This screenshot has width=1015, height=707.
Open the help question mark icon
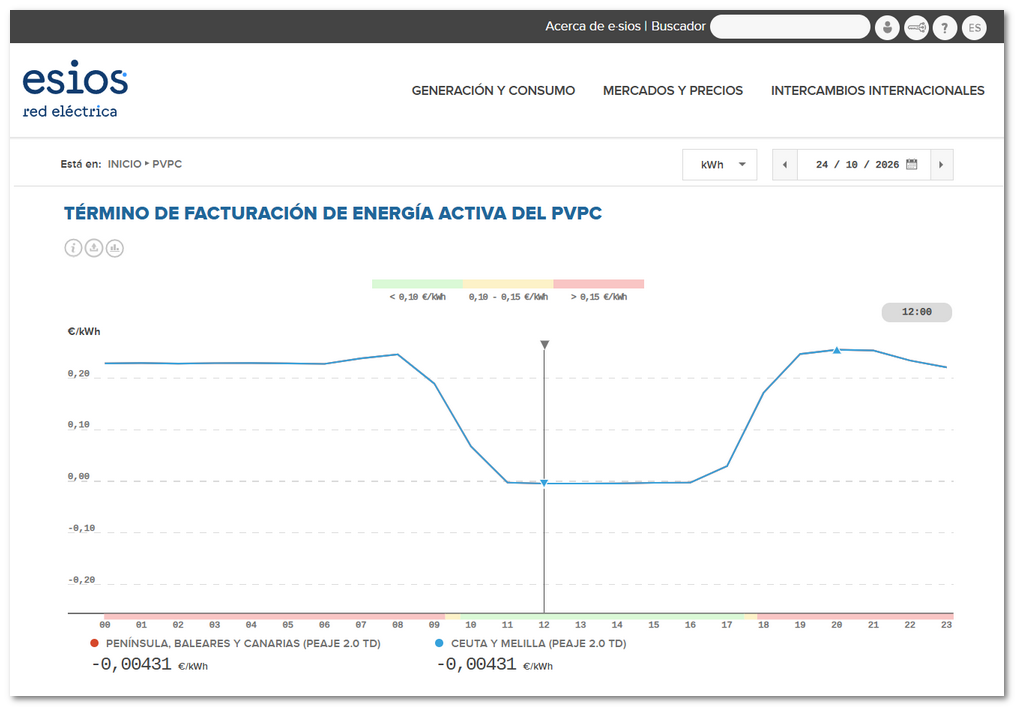[945, 28]
